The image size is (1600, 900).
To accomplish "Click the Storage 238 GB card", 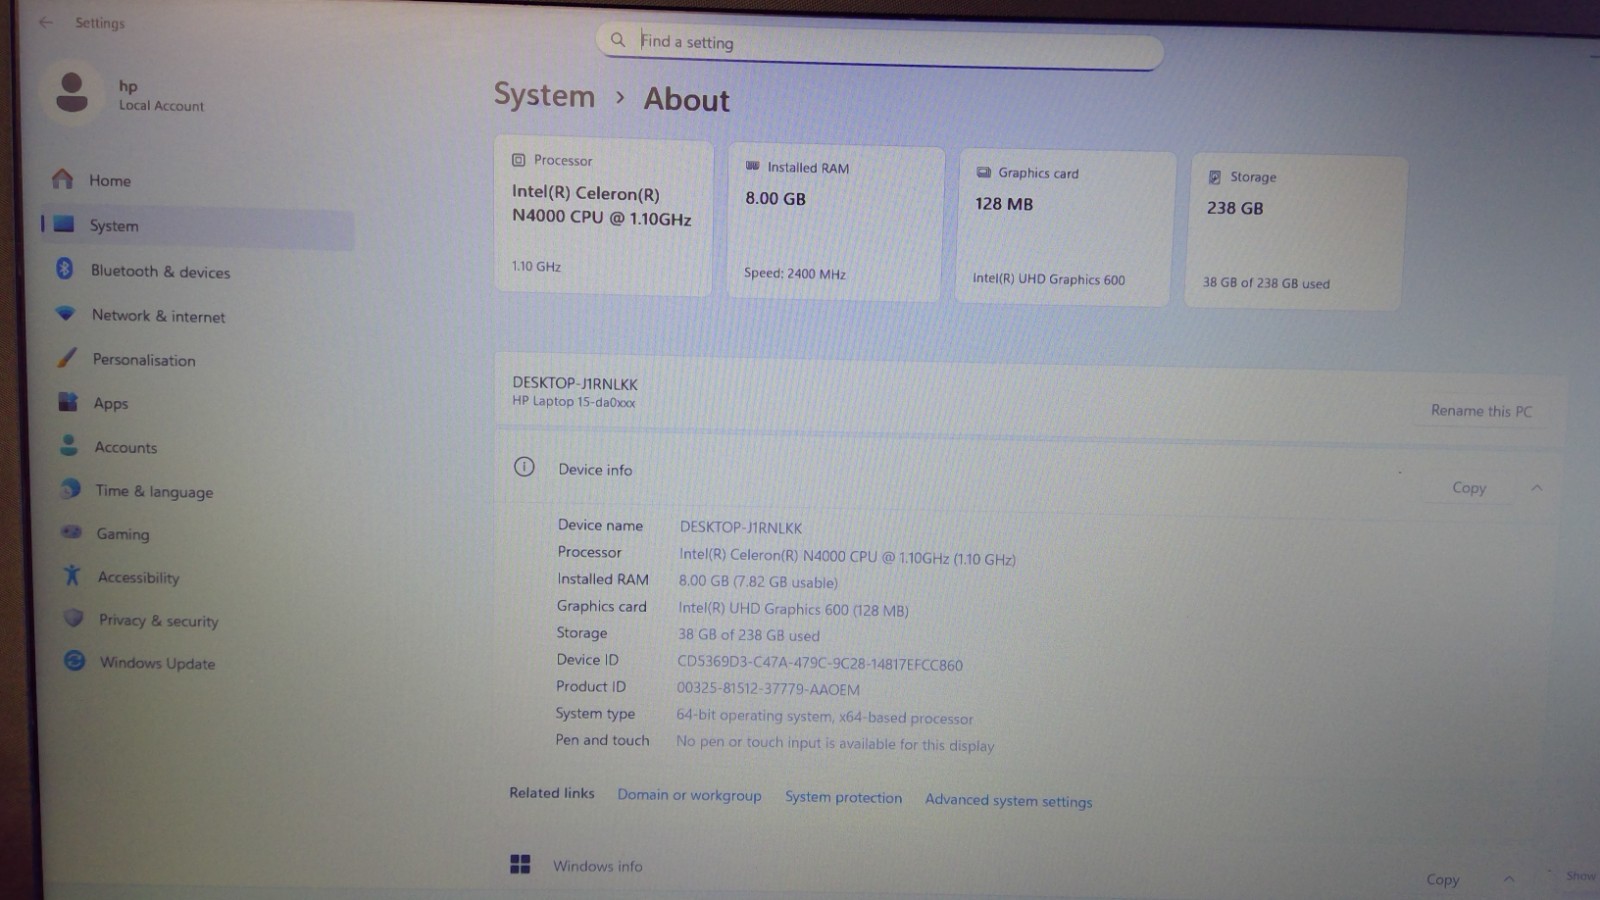I will [1295, 232].
